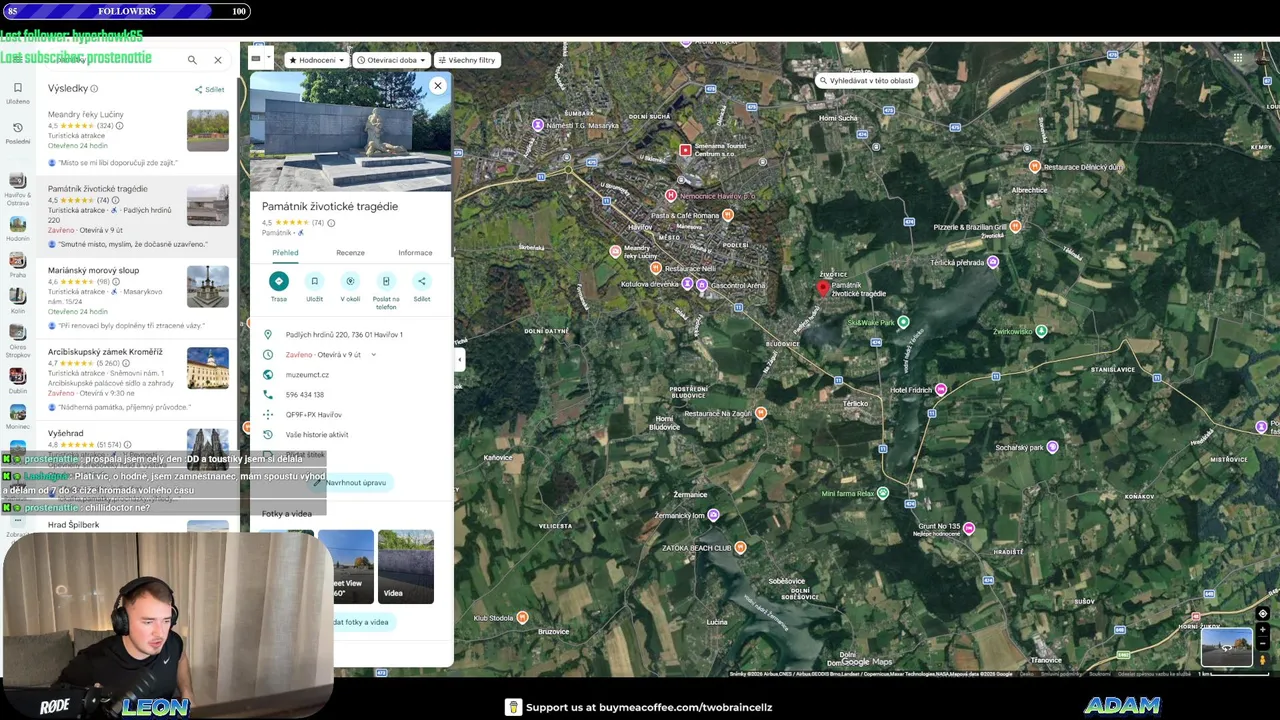
Task: Open muzeumct.cz website link
Action: coord(307,375)
